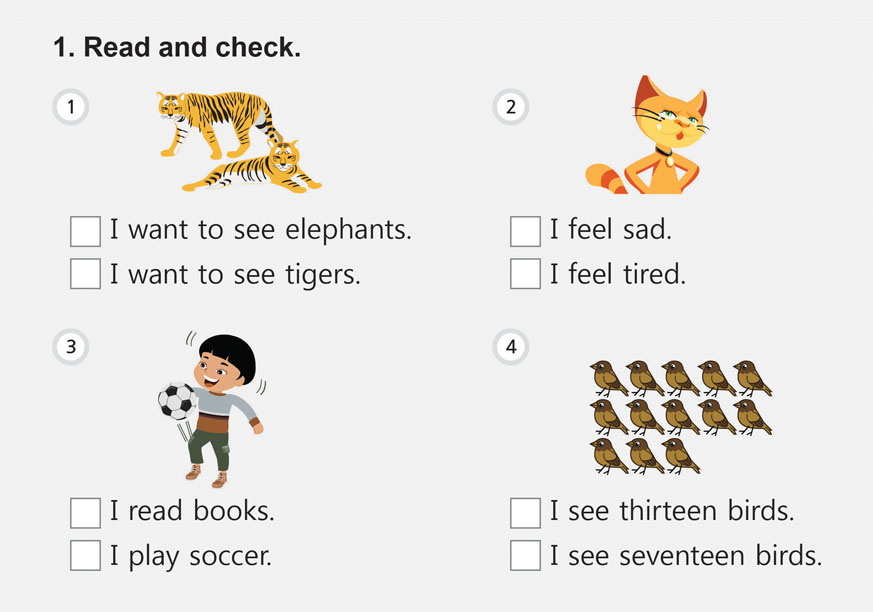The height and width of the screenshot is (612, 873).
Task: Click the group of brown birds
Action: click(680, 415)
